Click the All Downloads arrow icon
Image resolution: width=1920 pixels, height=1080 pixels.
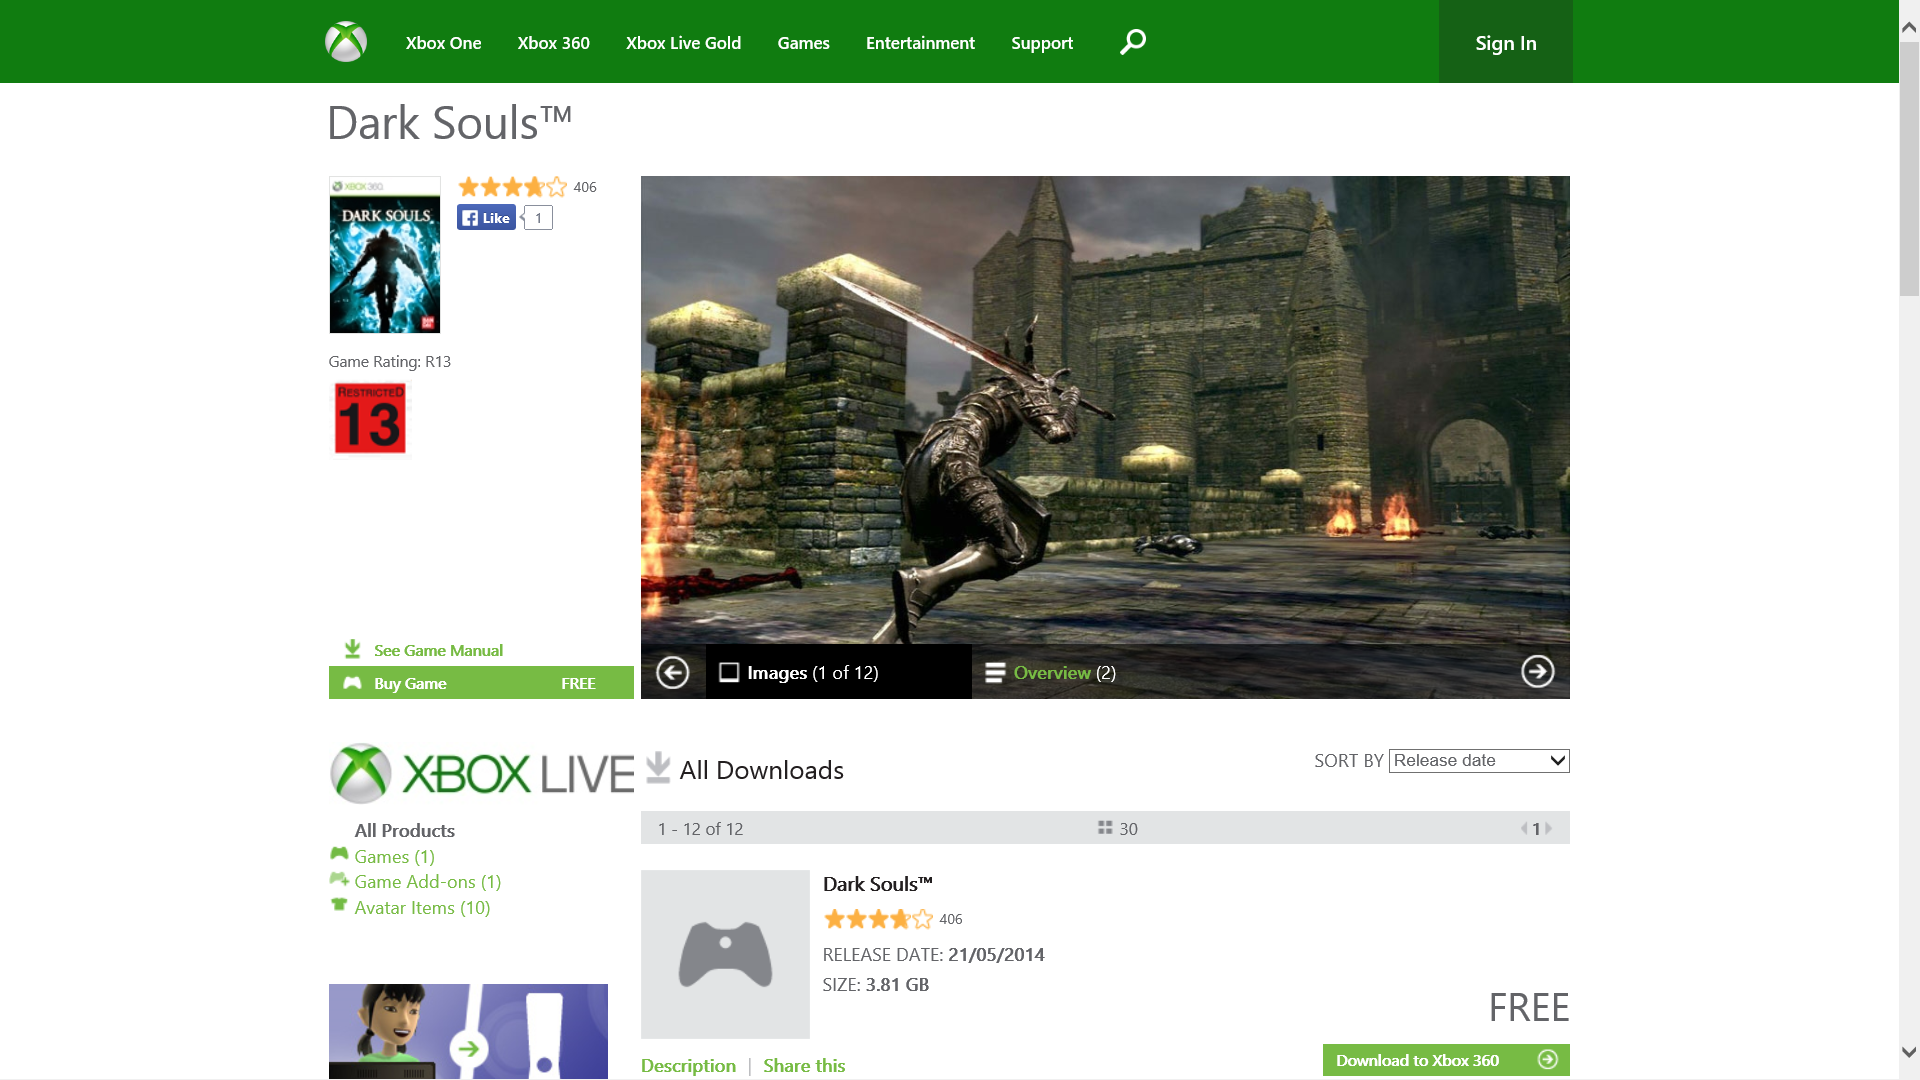(658, 768)
